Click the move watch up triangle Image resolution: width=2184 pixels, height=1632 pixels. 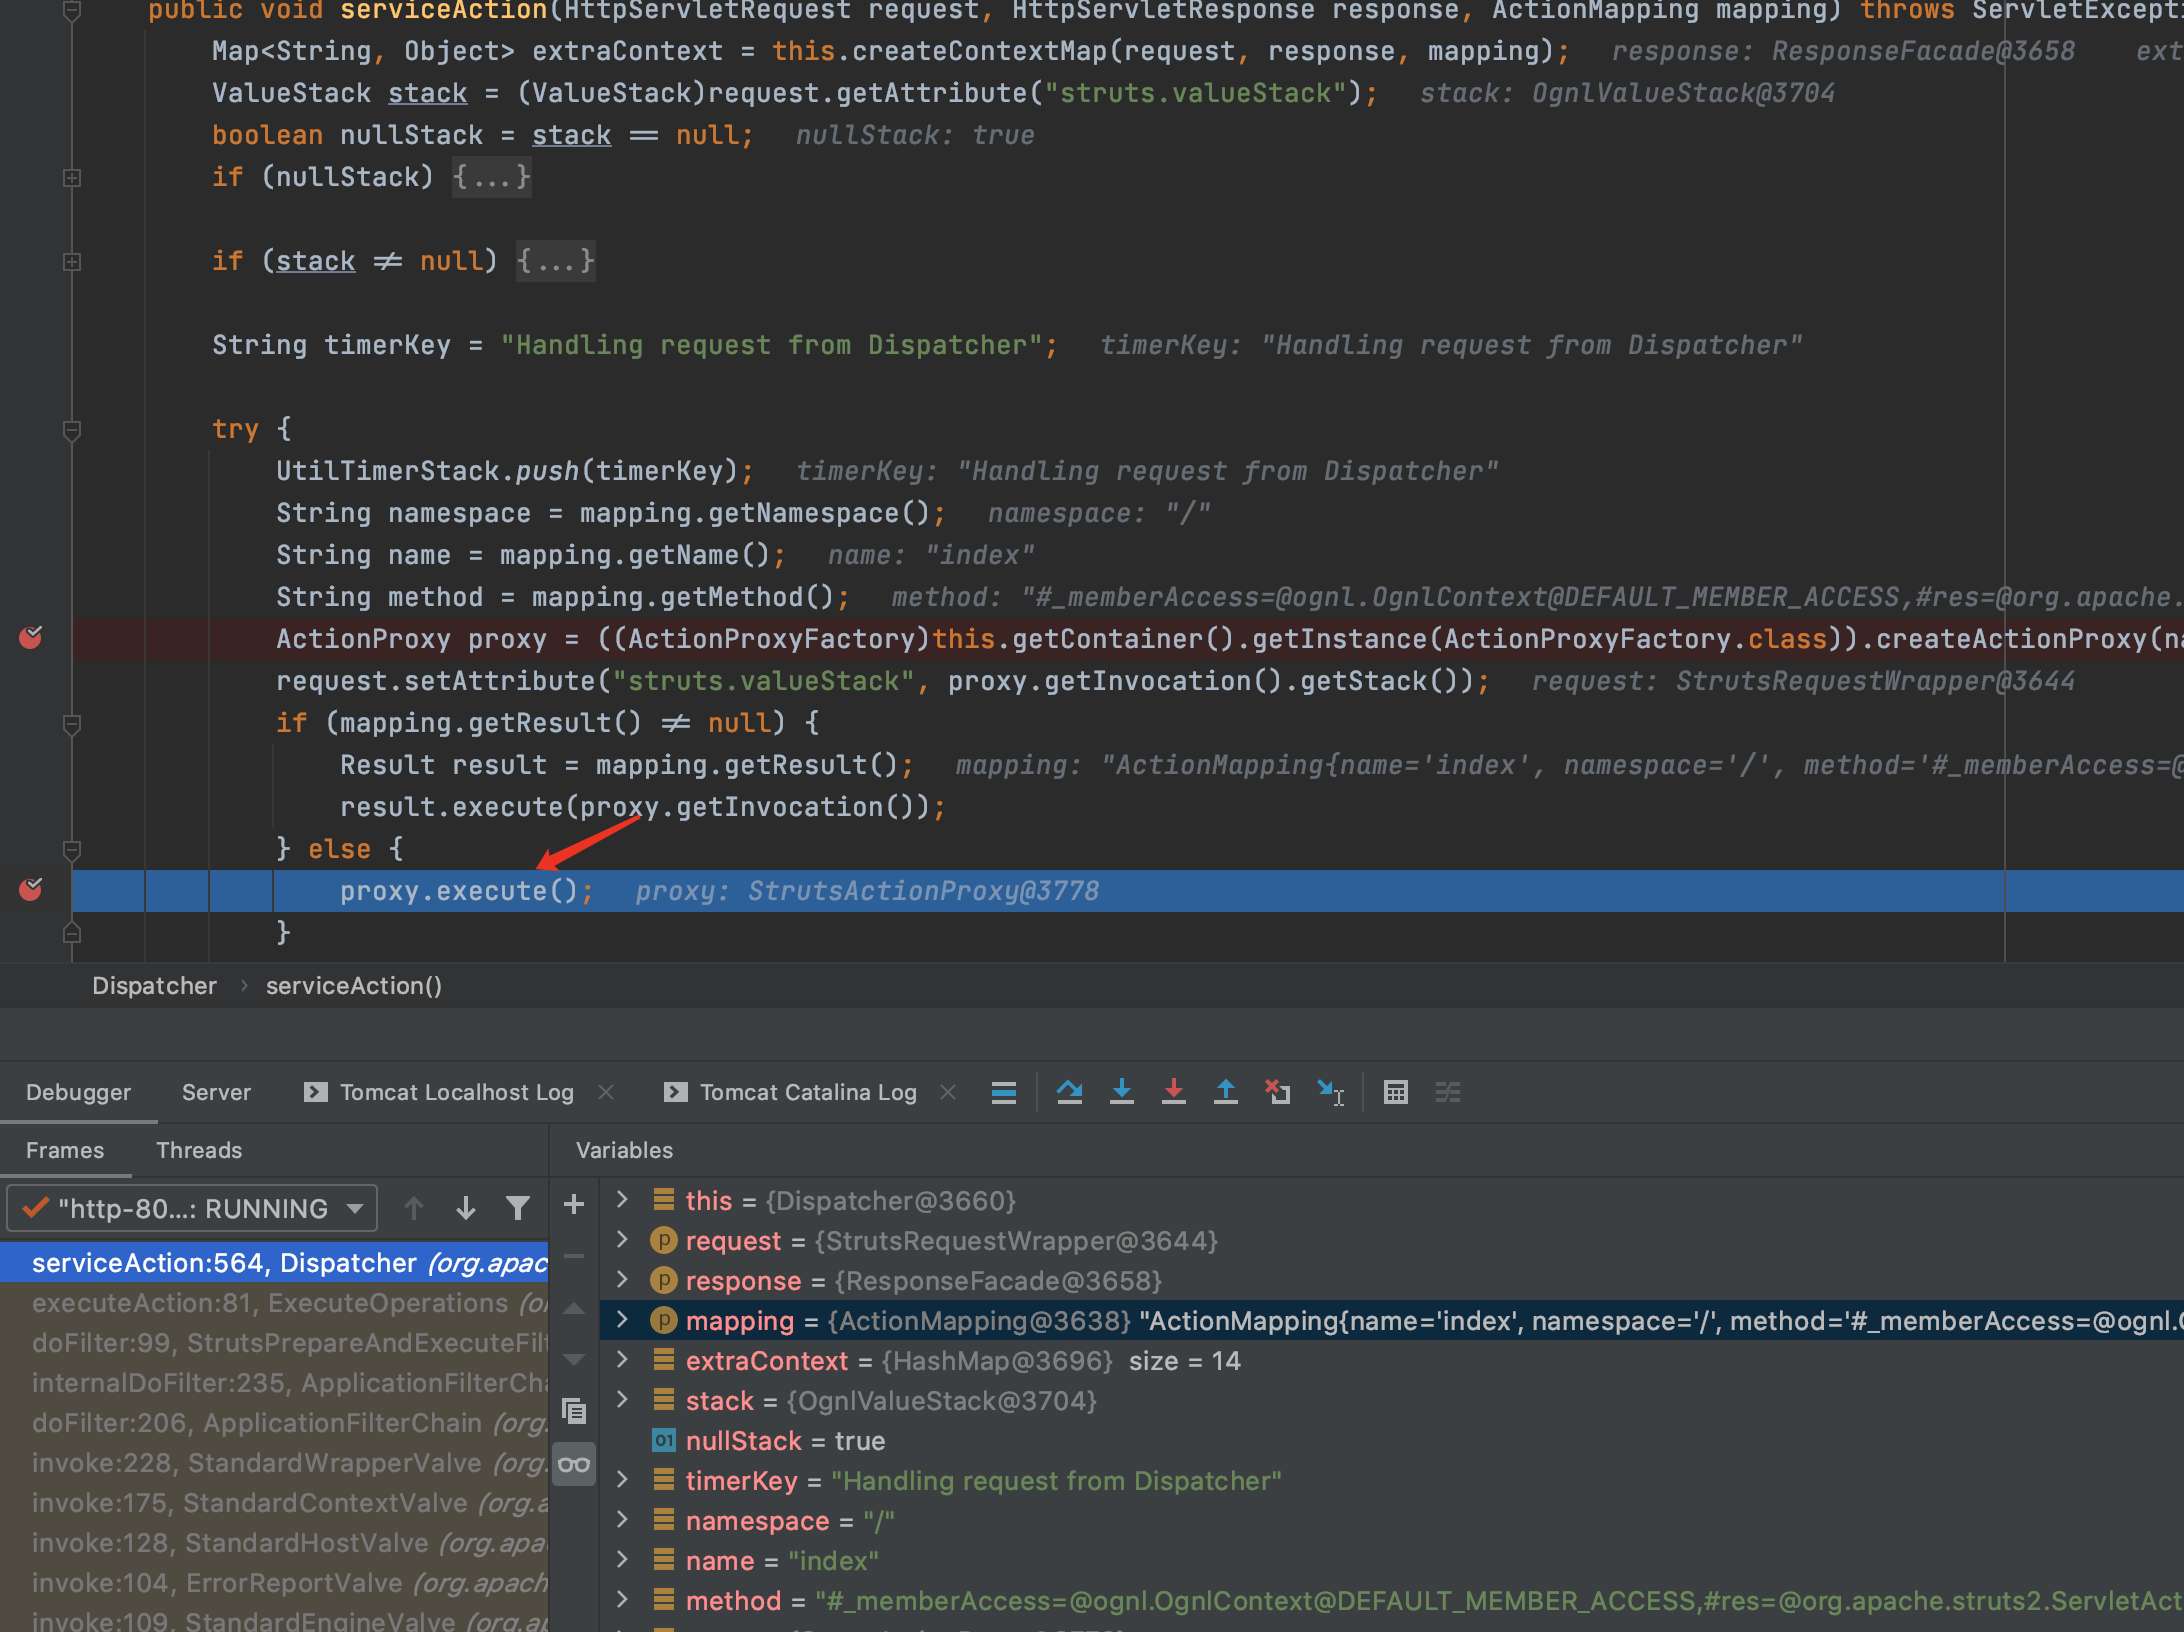574,1308
